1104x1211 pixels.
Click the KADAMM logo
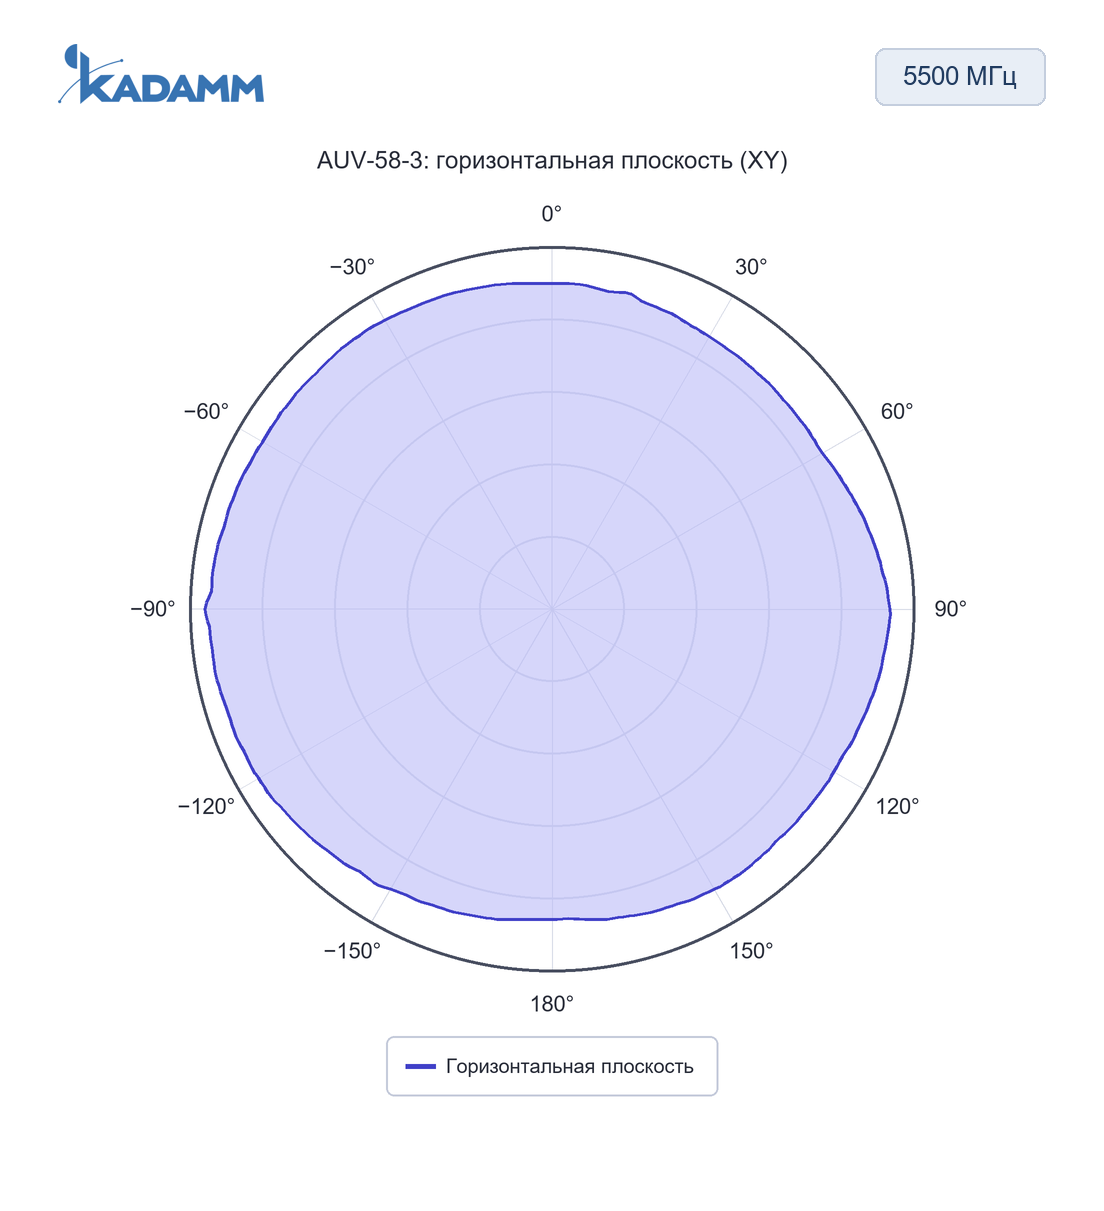pyautogui.click(x=161, y=74)
